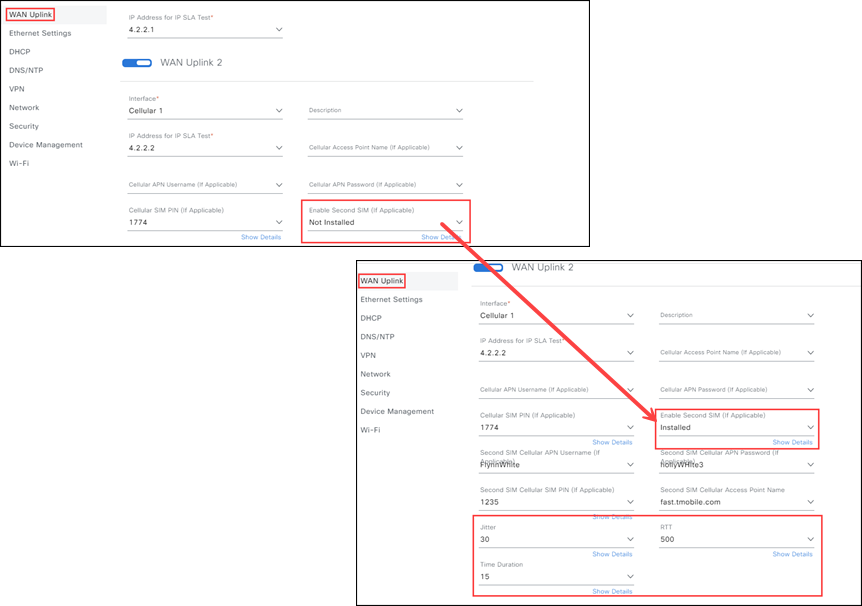Select Ethernet Settings in lower panel sidebar
The image size is (862, 606).
pos(391,300)
